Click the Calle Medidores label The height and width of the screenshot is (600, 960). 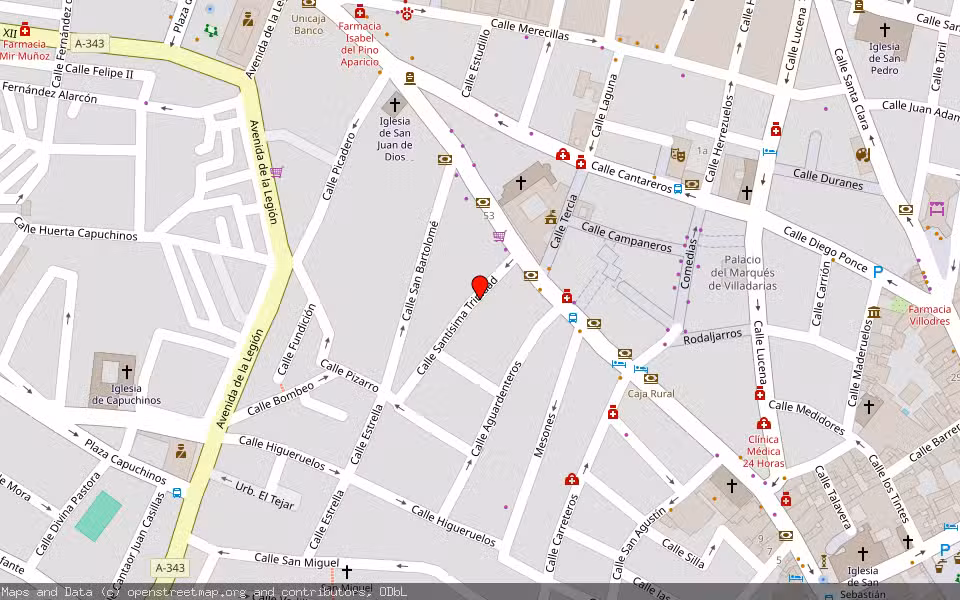coord(807,418)
